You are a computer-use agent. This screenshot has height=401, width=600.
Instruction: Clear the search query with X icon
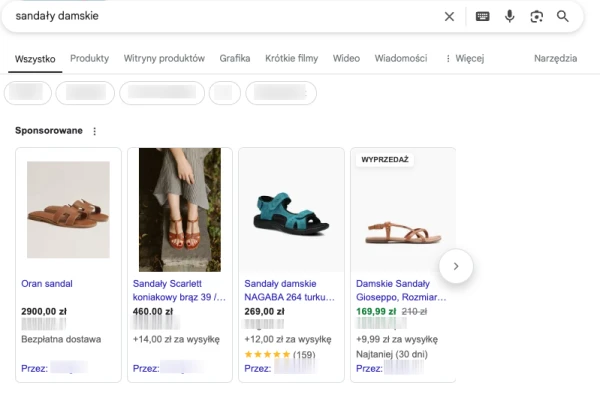449,16
